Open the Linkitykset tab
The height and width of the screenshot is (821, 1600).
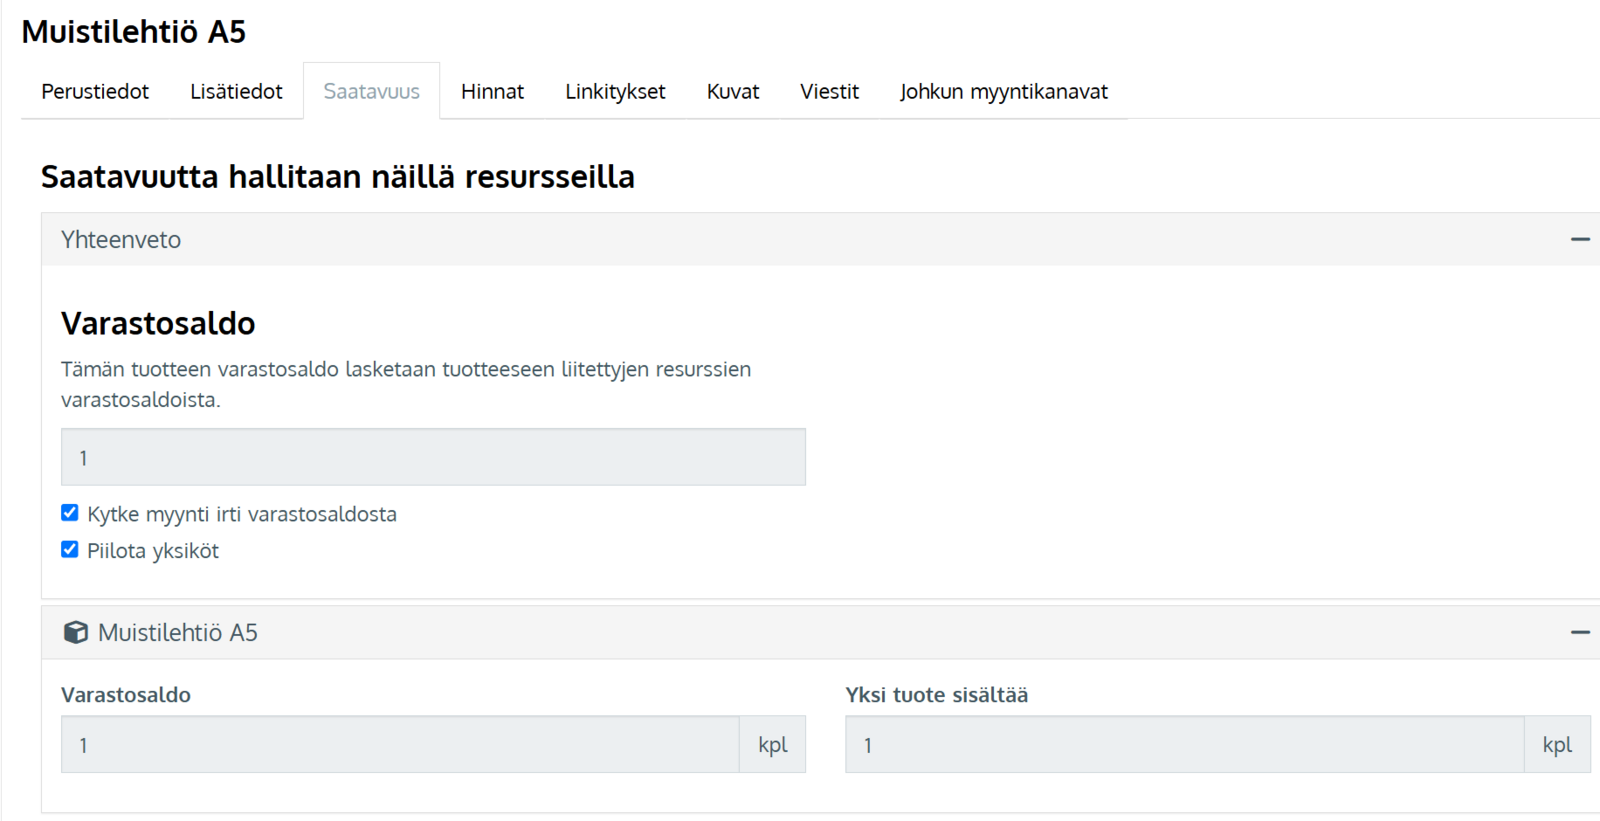coord(615,92)
